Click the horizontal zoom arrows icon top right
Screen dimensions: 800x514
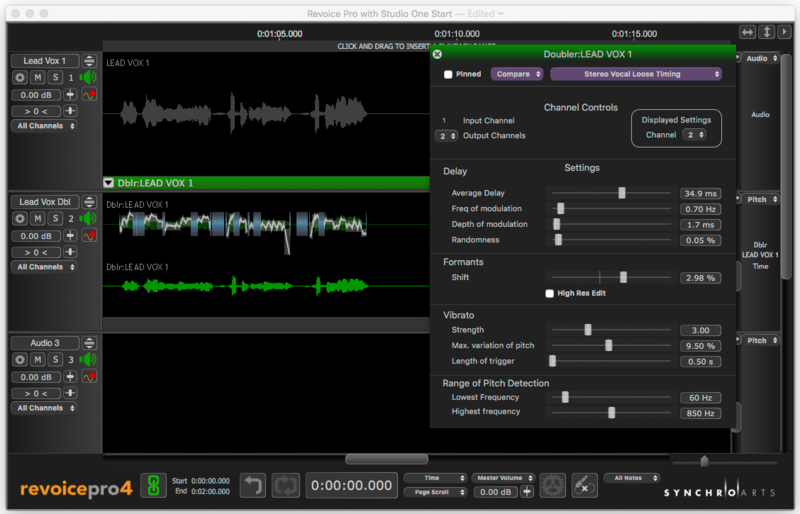[x=747, y=33]
